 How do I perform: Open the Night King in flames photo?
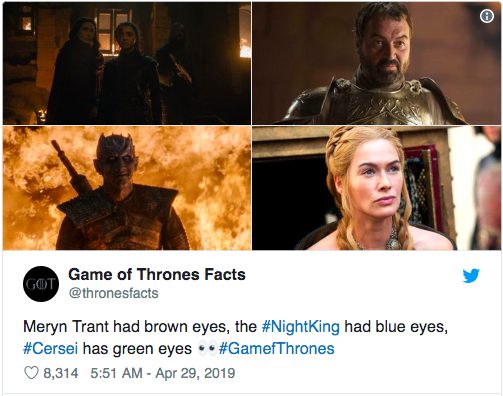point(127,188)
